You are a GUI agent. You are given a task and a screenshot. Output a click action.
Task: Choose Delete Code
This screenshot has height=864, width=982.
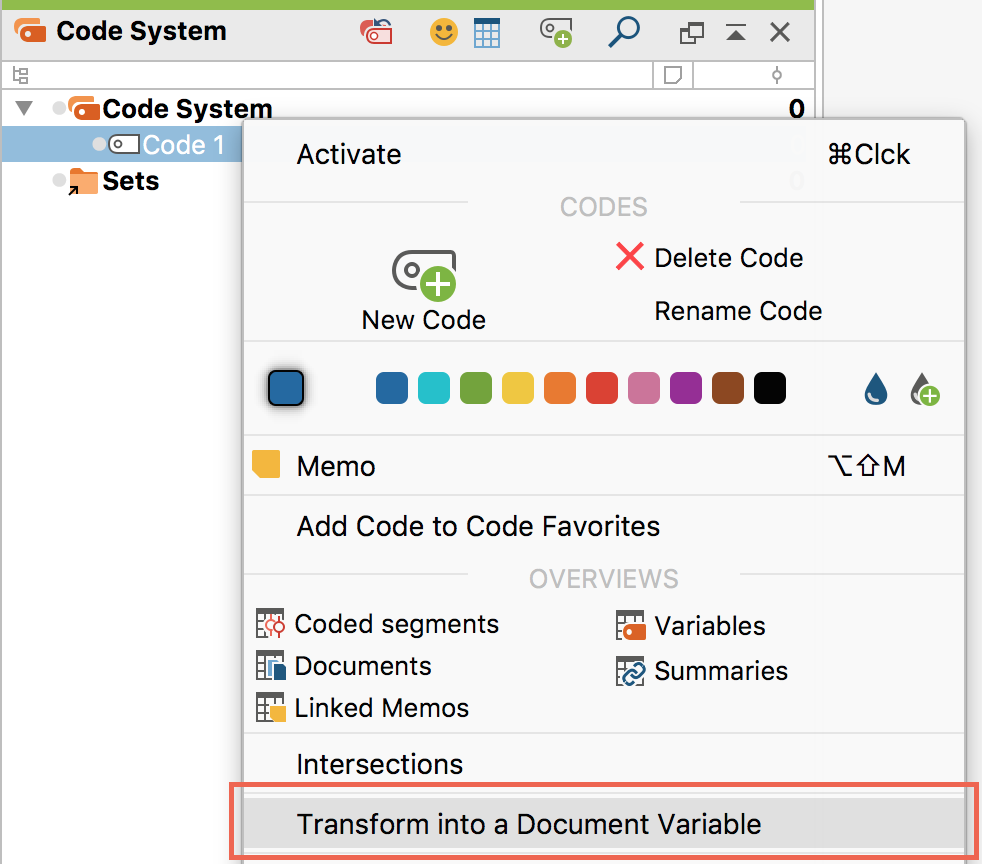[x=728, y=258]
